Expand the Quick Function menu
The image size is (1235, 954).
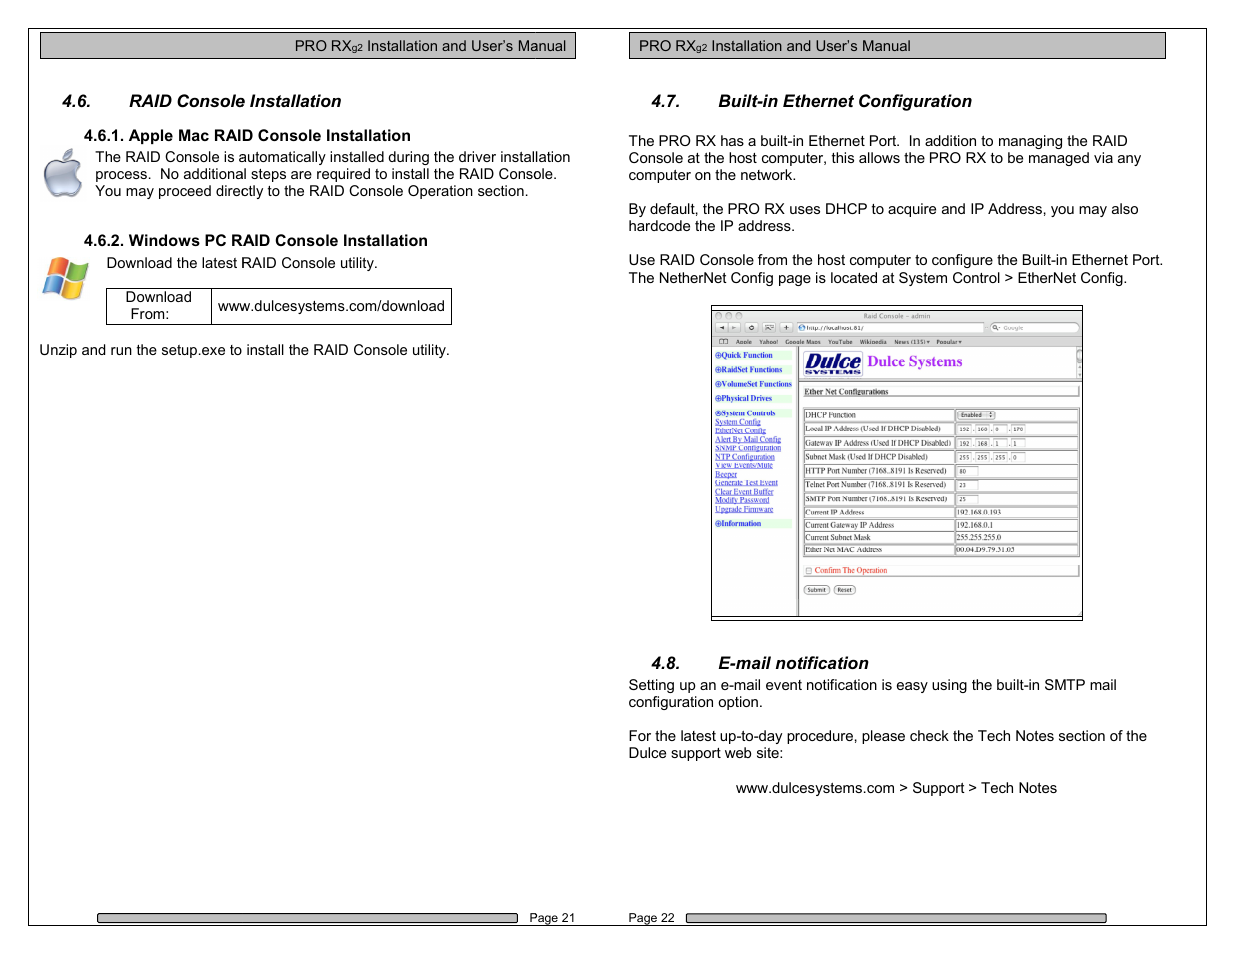click(x=744, y=355)
